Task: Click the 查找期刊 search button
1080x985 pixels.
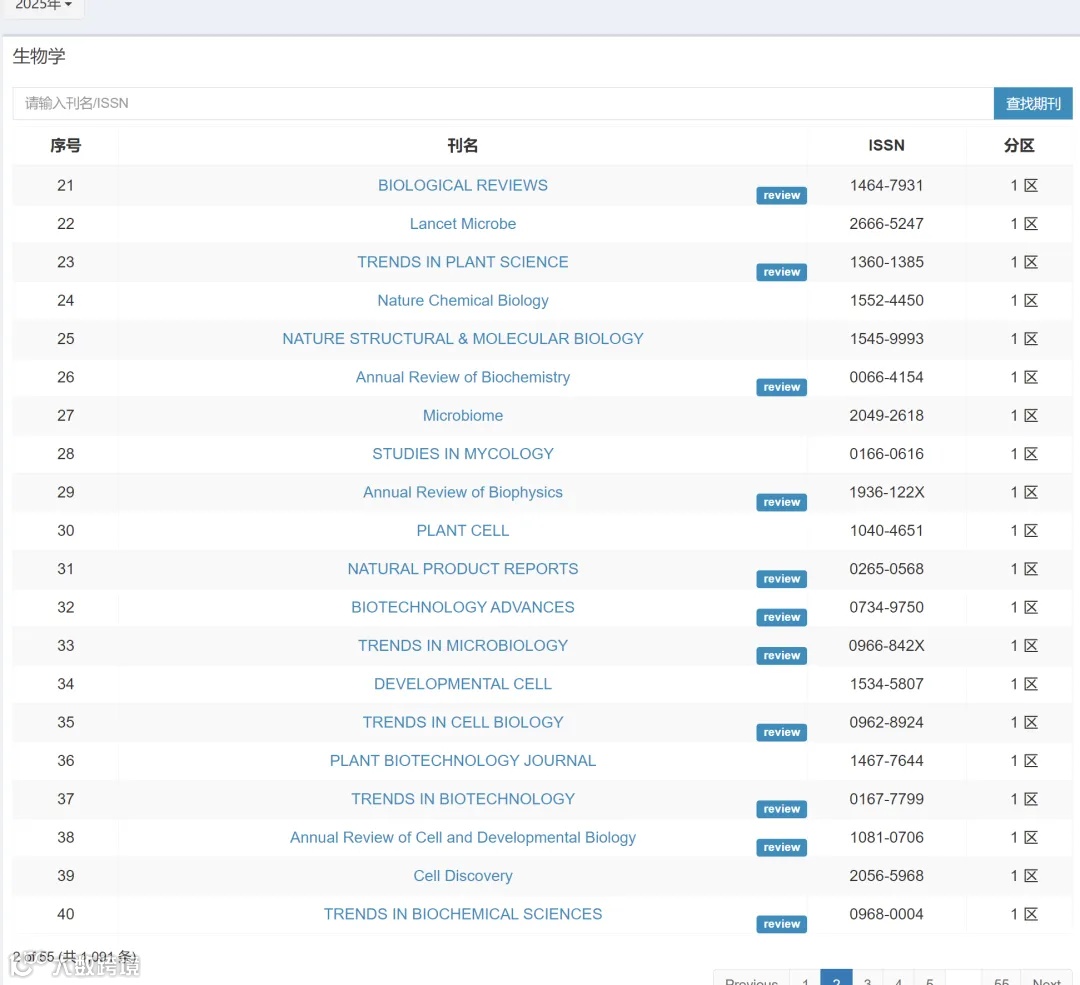Action: [1033, 103]
